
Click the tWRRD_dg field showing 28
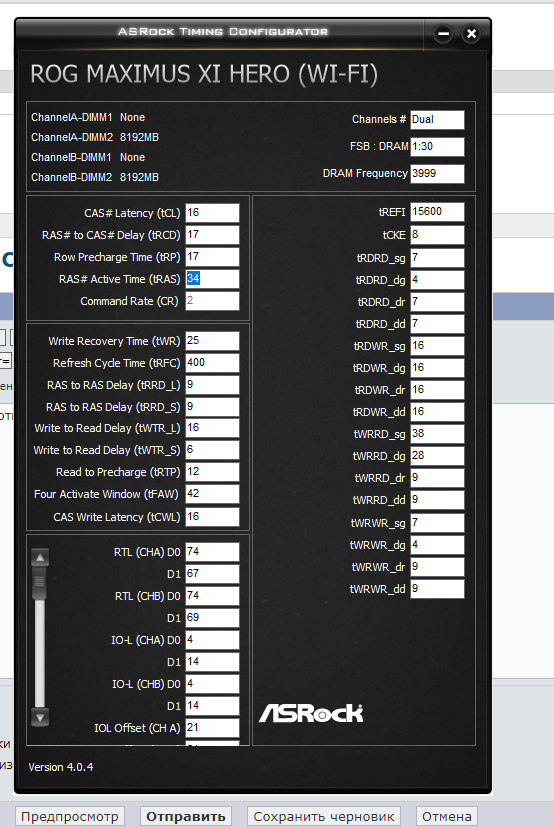pyautogui.click(x=437, y=456)
